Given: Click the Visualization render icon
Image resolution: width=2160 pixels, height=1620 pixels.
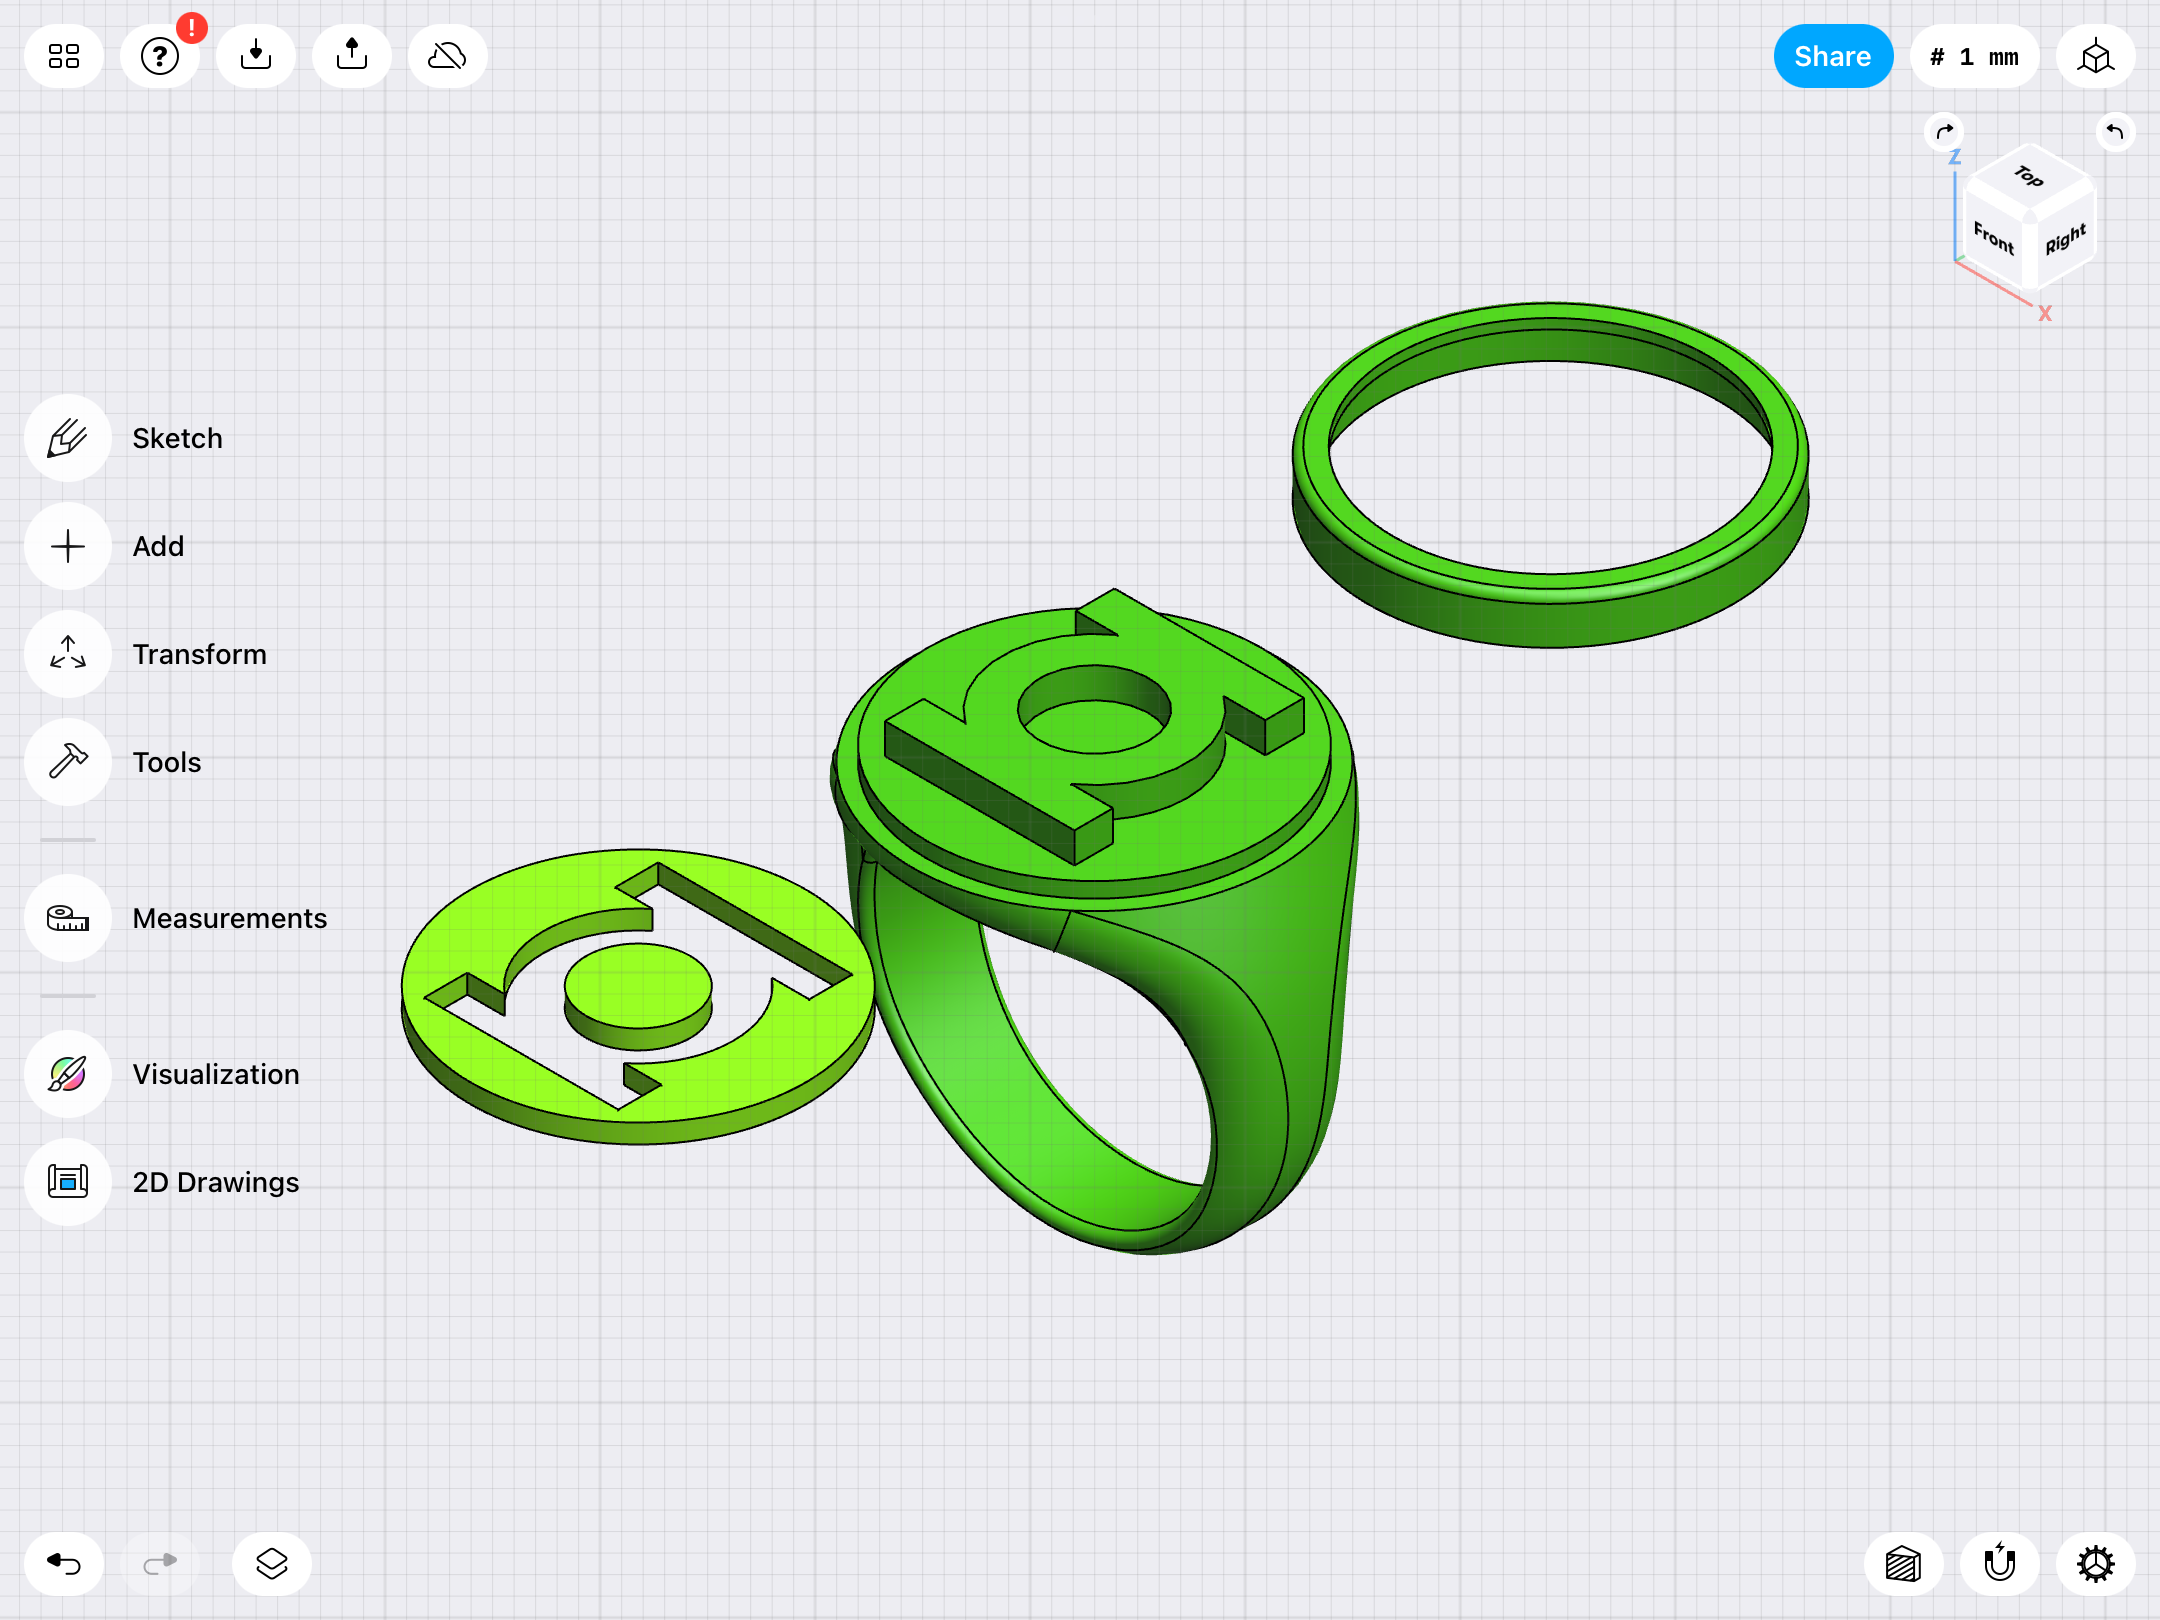Looking at the screenshot, I should coord(68,1074).
